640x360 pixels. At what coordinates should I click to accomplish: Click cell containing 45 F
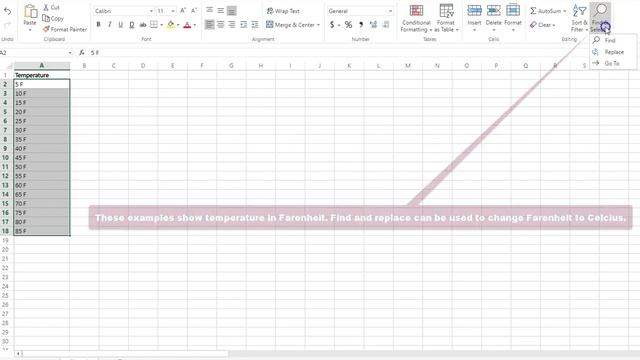click(42, 158)
